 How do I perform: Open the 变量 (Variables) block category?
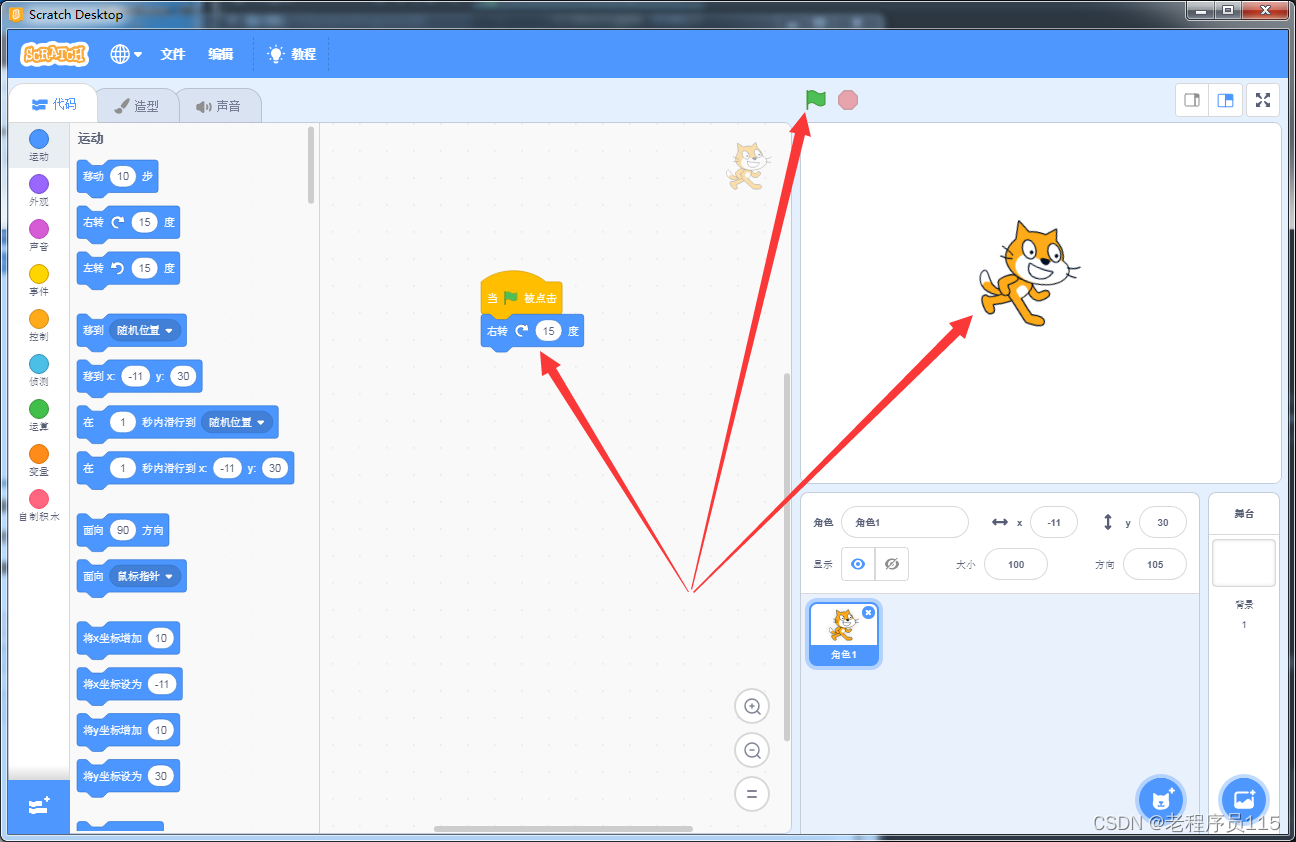[x=38, y=462]
